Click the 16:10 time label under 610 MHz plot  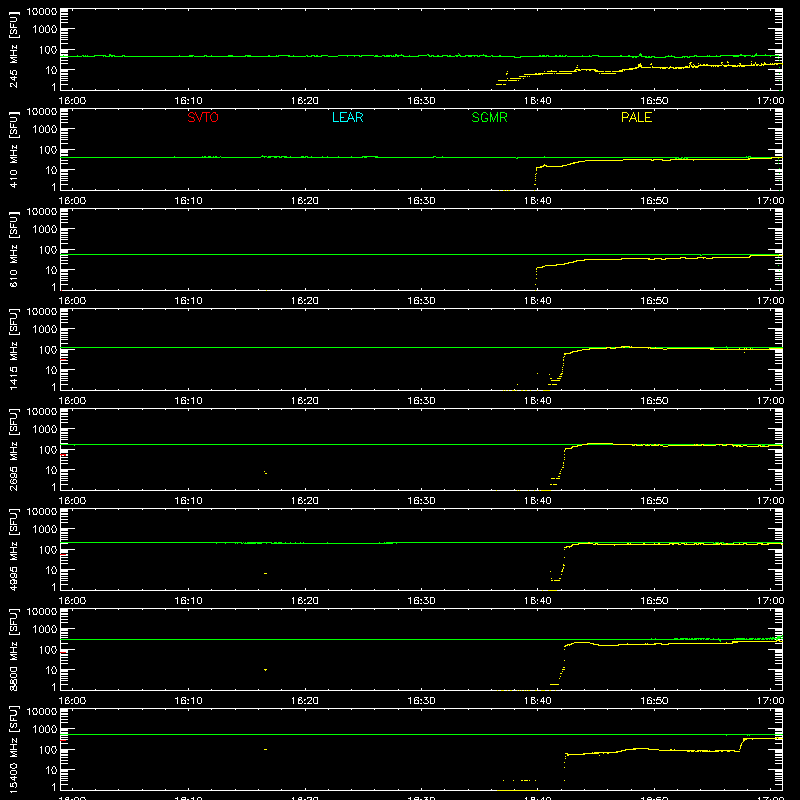pos(189,301)
